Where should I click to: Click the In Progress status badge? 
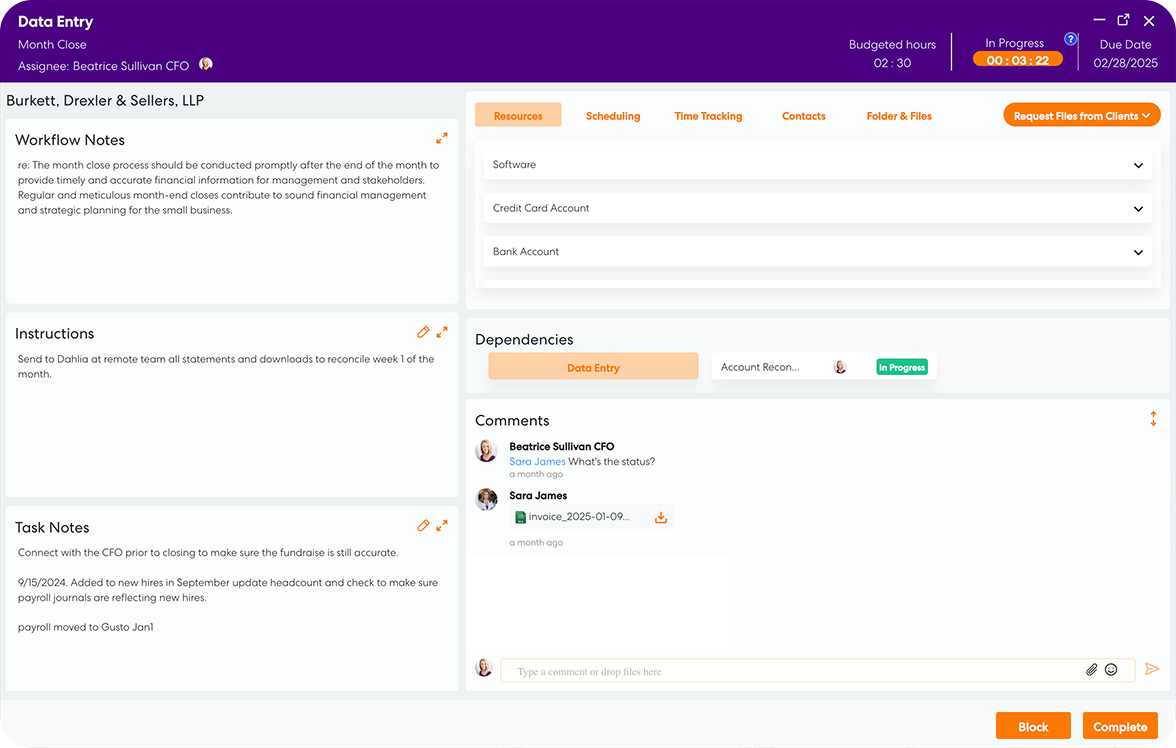[902, 367]
